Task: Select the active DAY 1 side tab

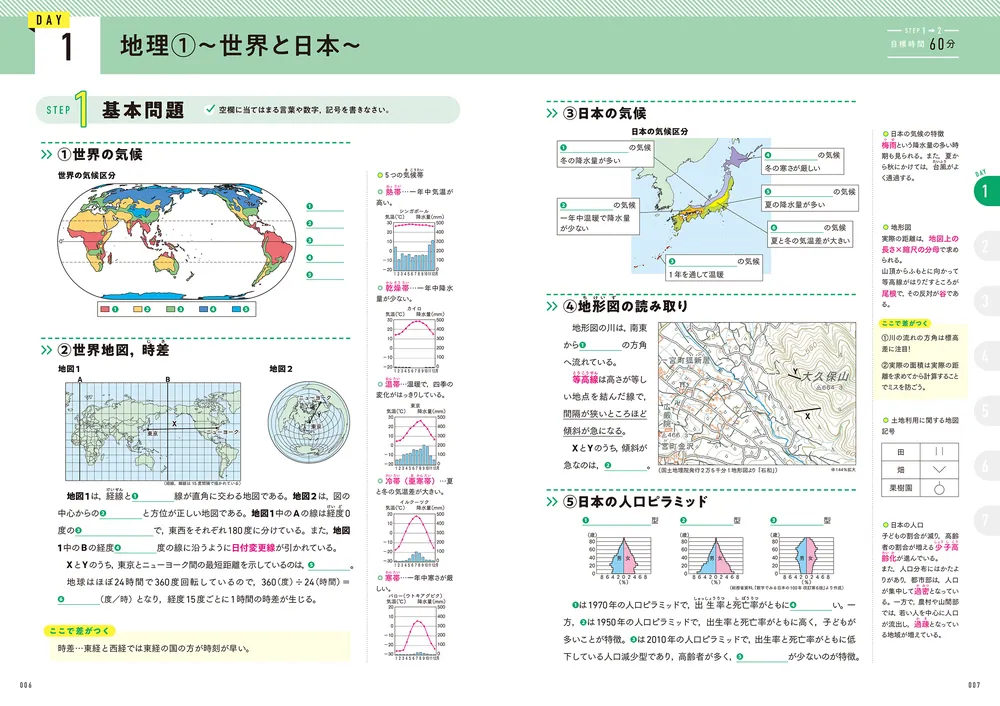Action: [x=986, y=190]
